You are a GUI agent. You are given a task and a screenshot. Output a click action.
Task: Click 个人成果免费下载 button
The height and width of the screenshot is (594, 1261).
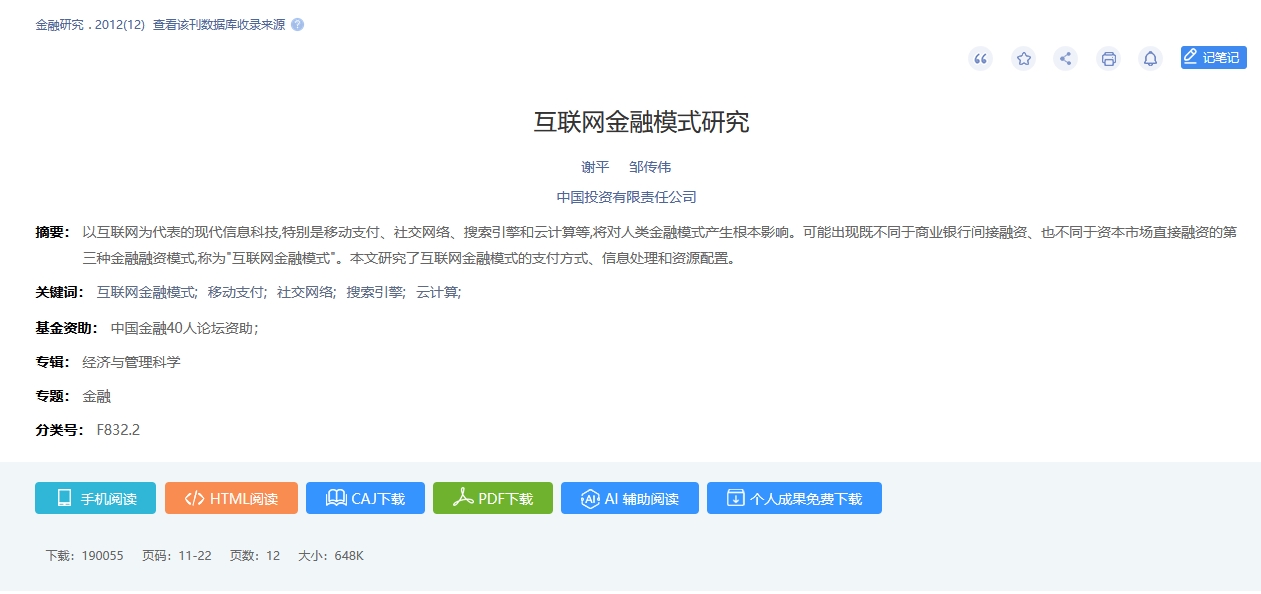794,498
